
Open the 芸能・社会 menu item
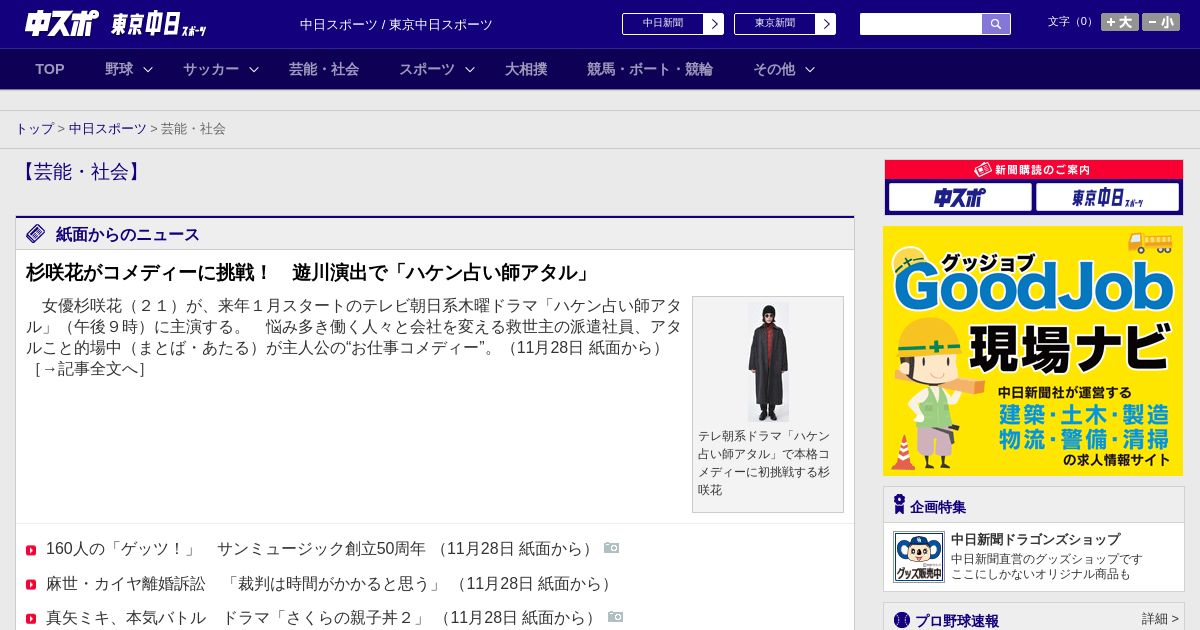324,69
